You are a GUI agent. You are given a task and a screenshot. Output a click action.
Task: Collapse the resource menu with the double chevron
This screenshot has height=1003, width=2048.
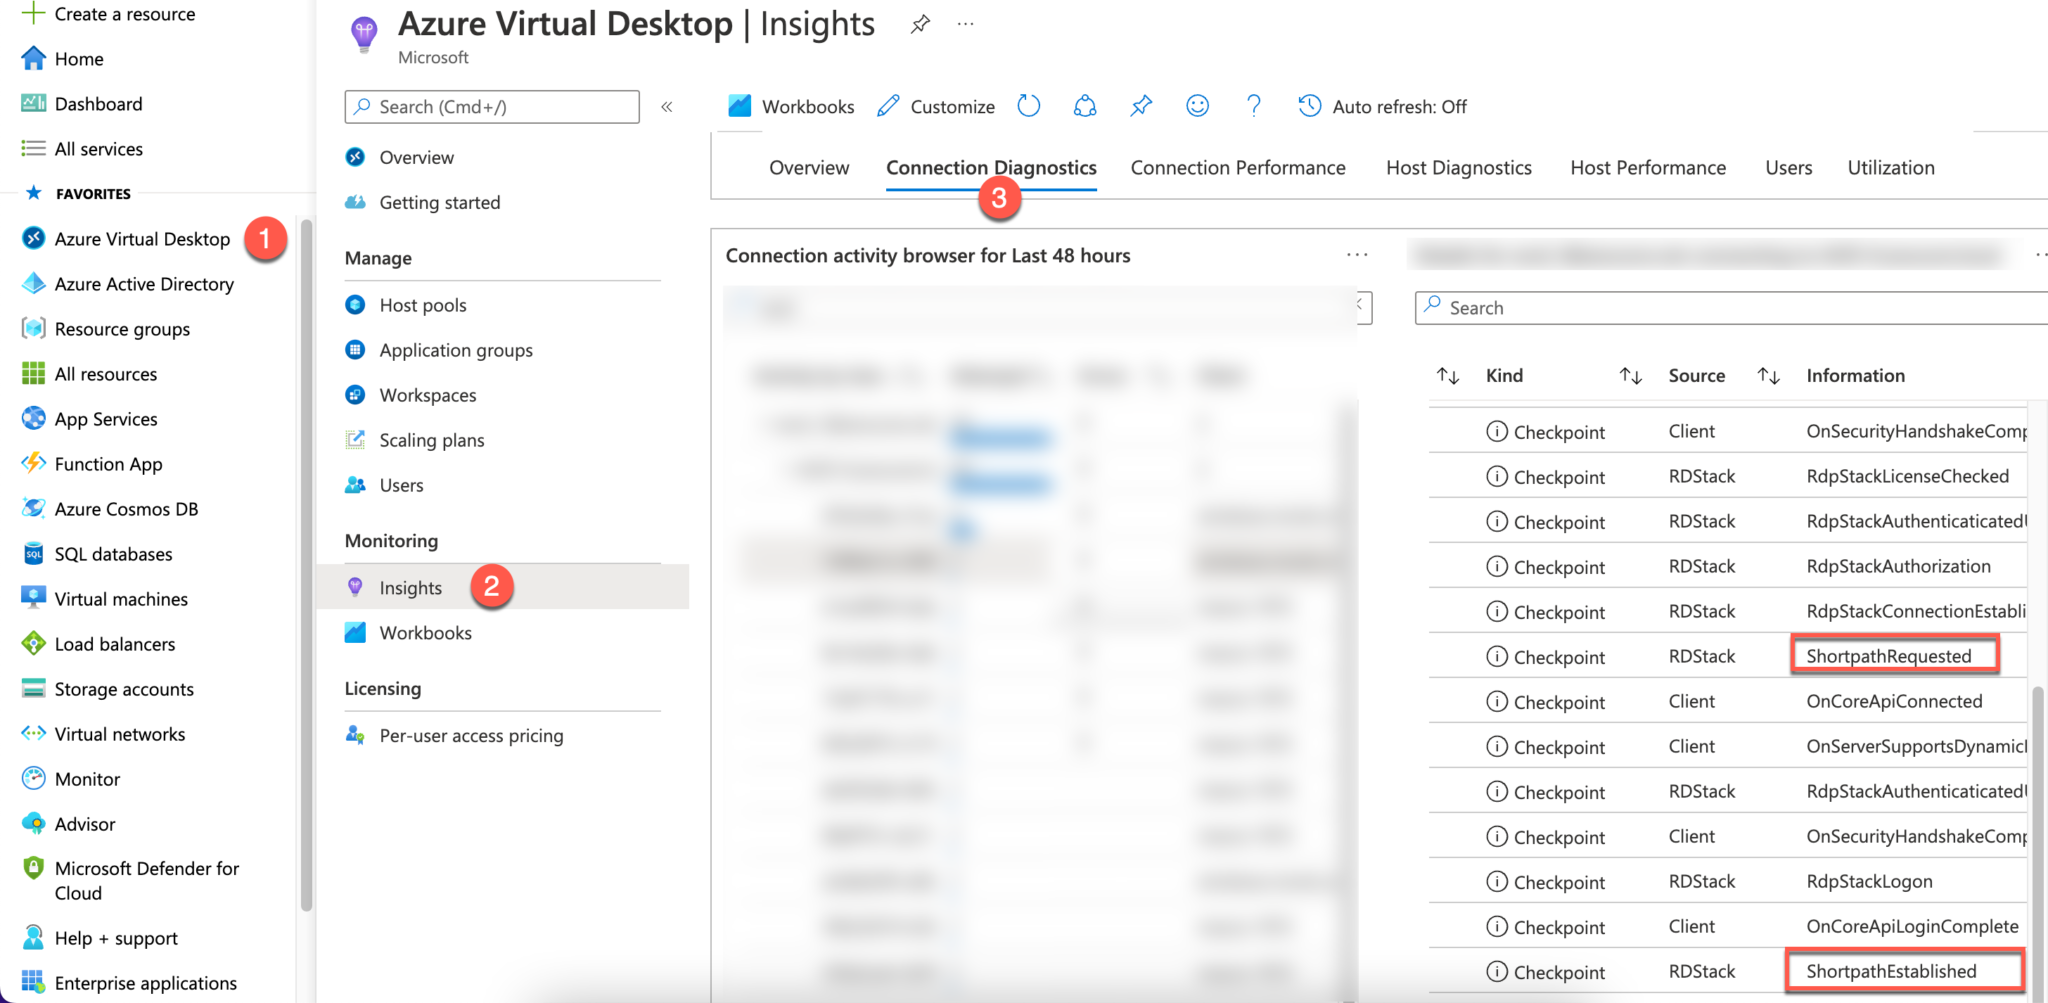667,107
